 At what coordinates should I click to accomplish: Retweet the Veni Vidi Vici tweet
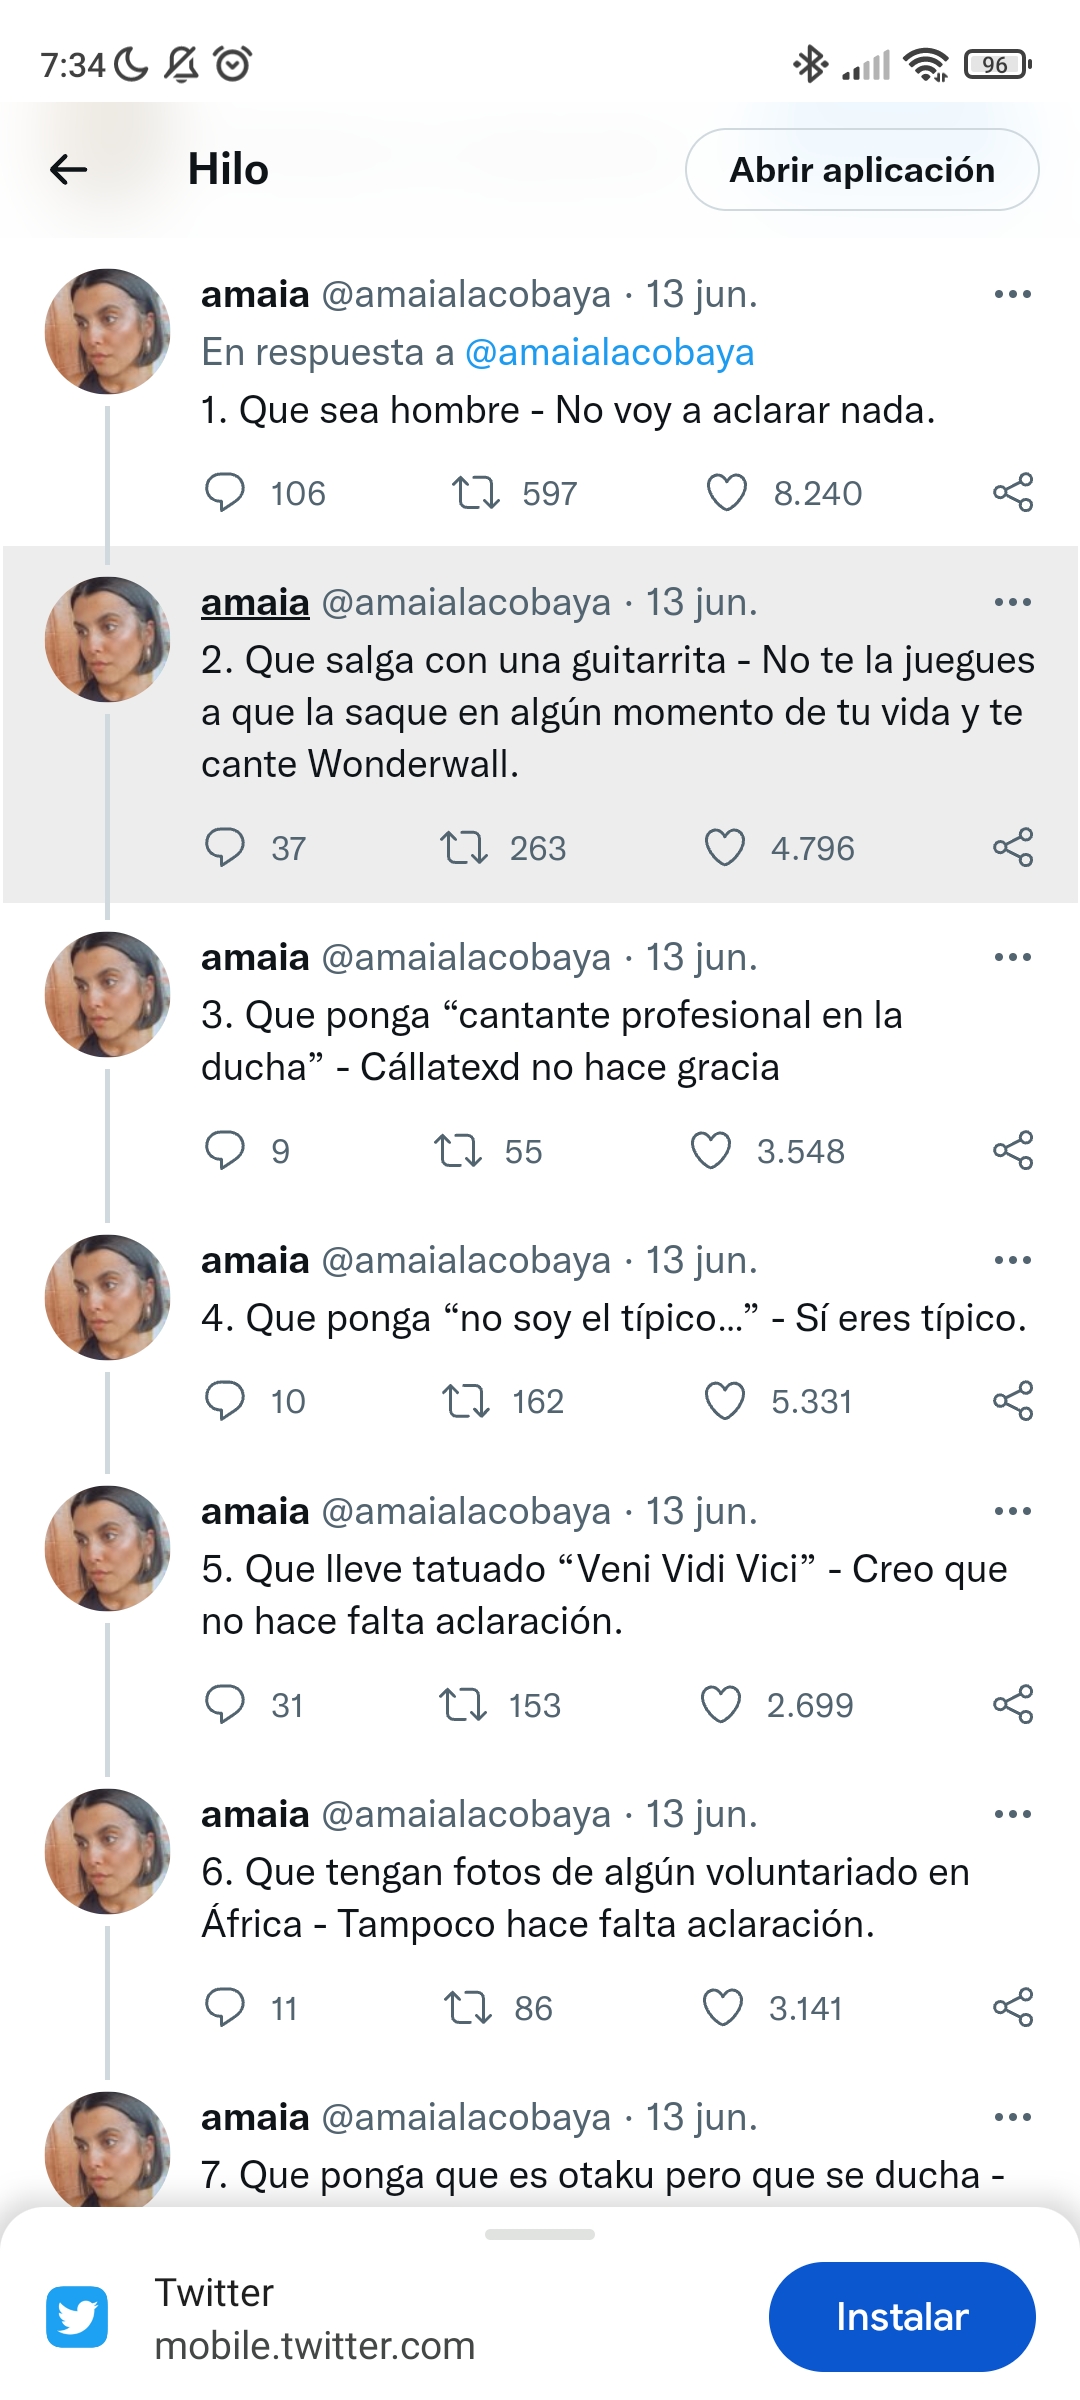[463, 1704]
